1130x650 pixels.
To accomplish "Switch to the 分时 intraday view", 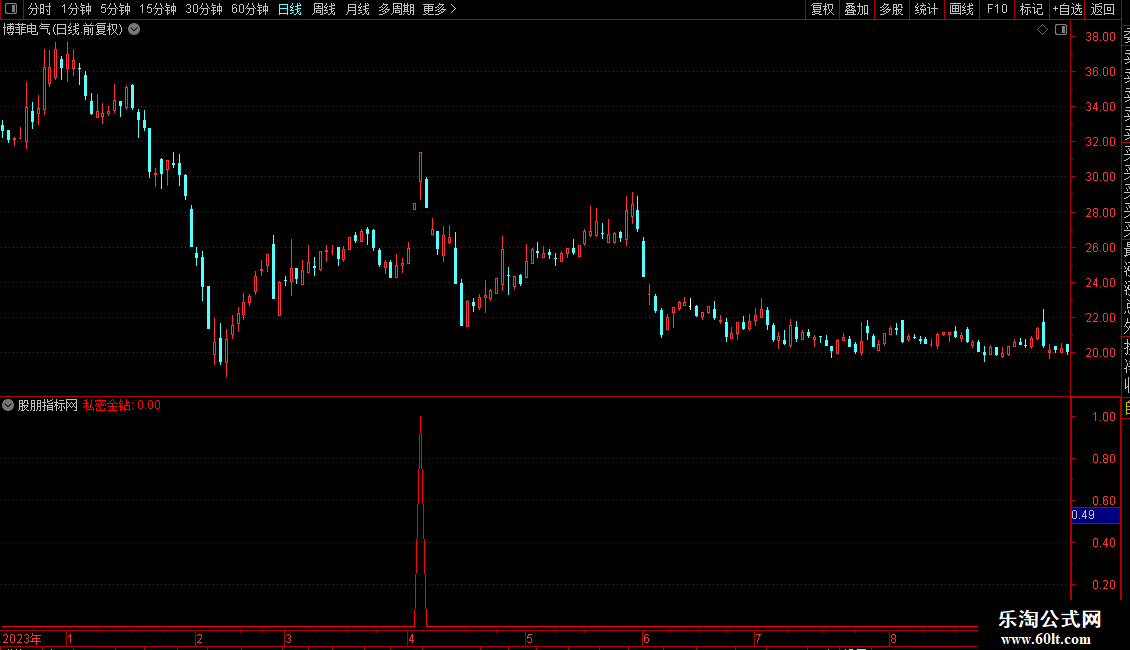I will (x=40, y=9).
